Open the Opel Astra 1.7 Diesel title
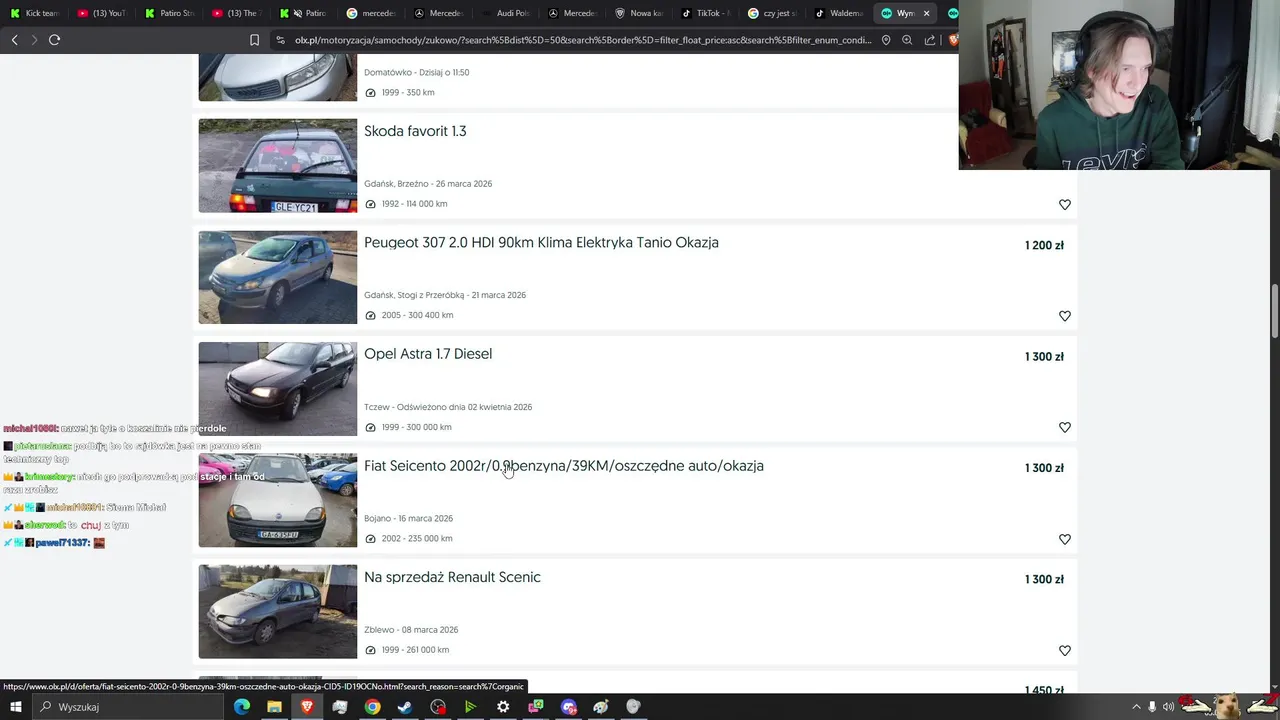Screen dimensions: 1280x720 coord(428,354)
